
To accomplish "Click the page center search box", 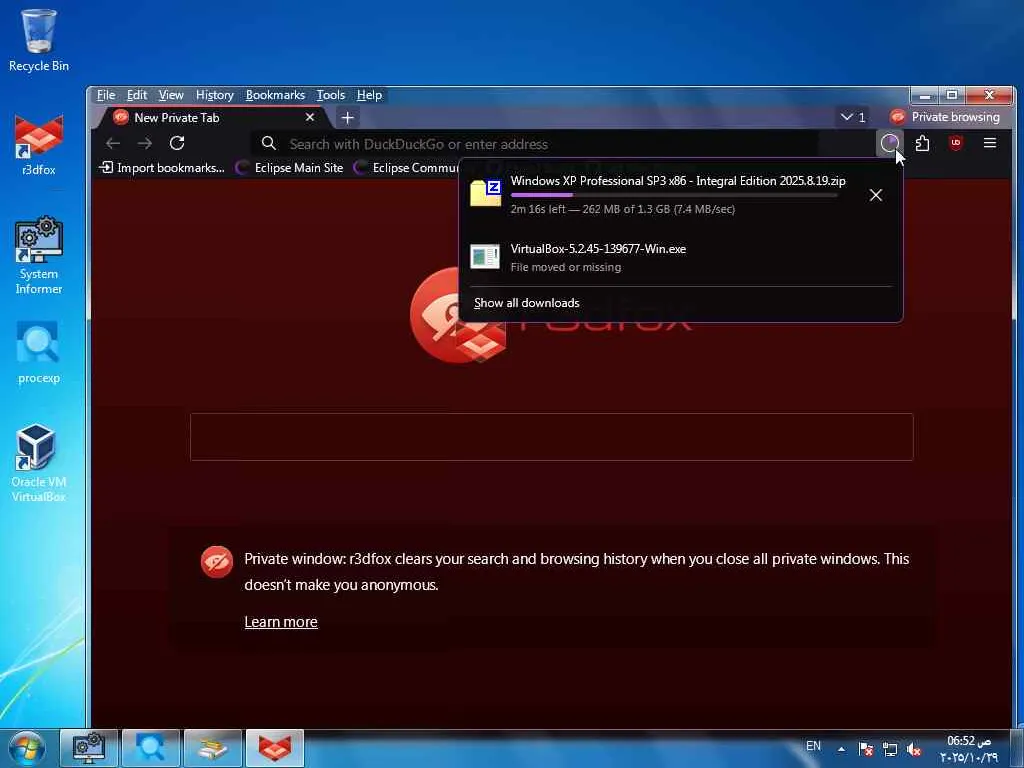I will 551,437.
